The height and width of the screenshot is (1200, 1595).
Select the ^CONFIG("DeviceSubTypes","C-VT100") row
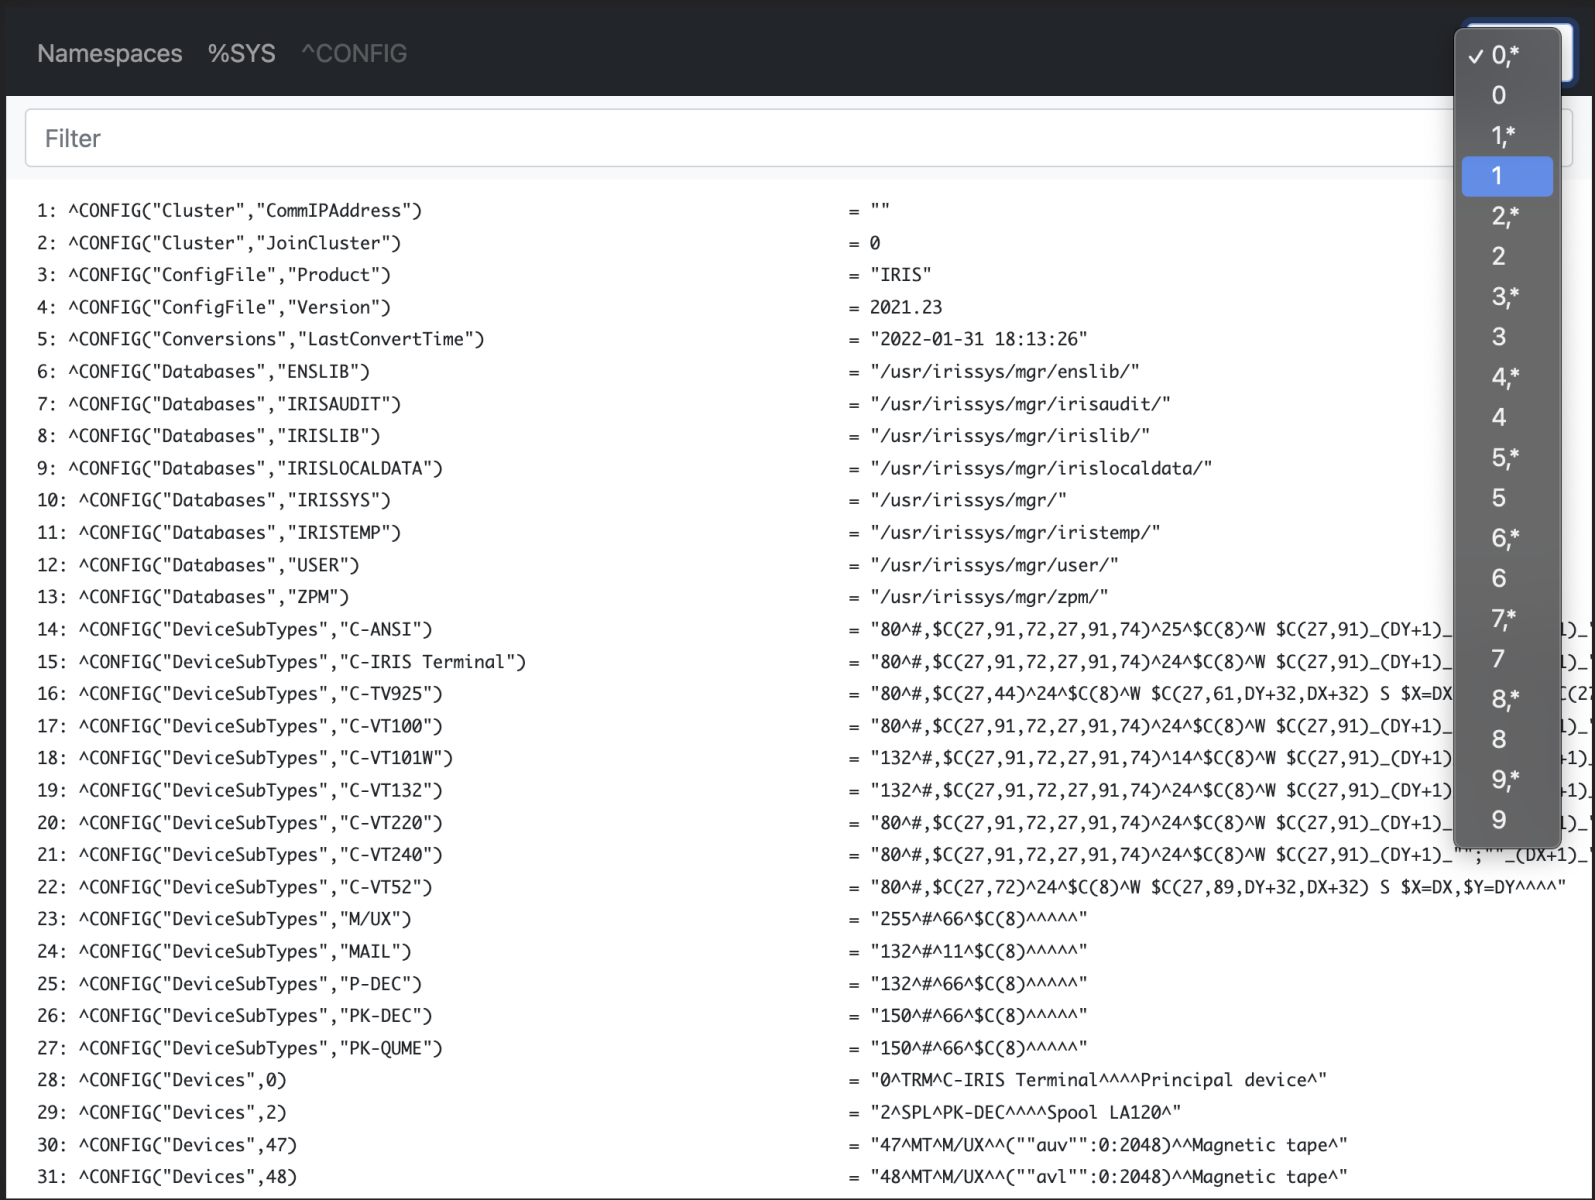pyautogui.click(x=260, y=726)
